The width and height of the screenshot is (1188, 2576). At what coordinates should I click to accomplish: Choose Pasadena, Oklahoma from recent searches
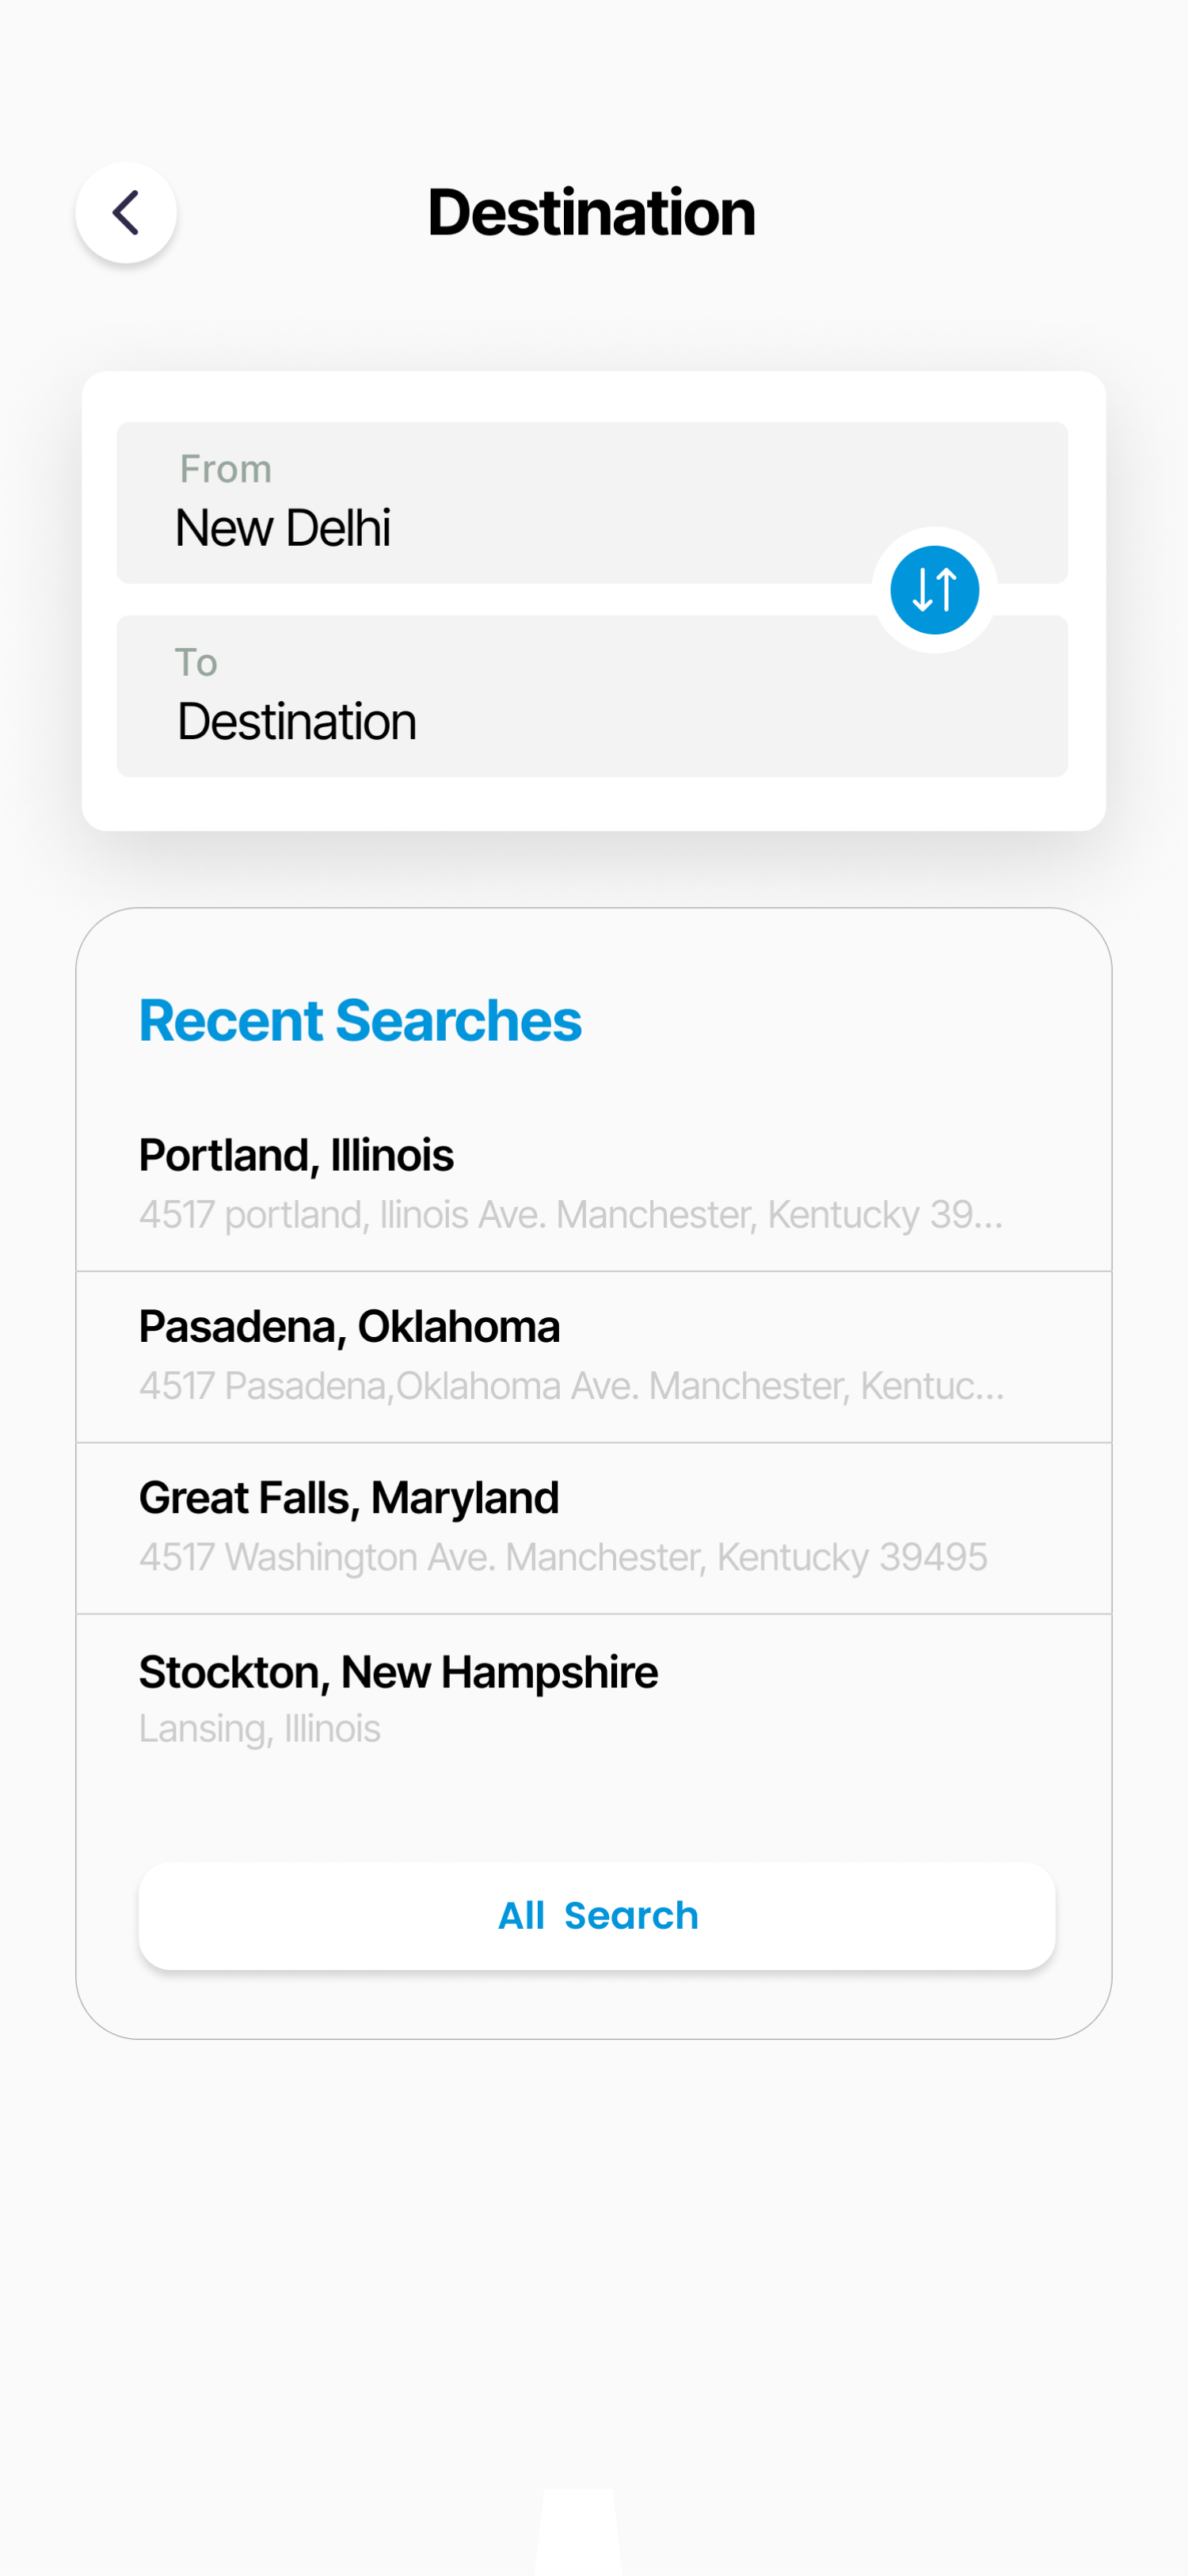(x=349, y=1326)
